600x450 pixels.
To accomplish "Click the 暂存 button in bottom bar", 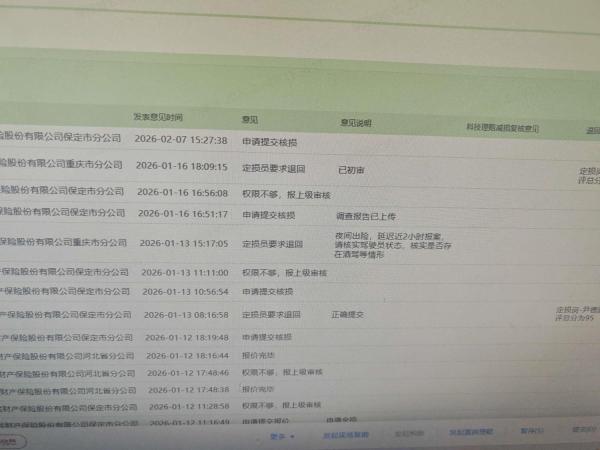I will (x=532, y=431).
